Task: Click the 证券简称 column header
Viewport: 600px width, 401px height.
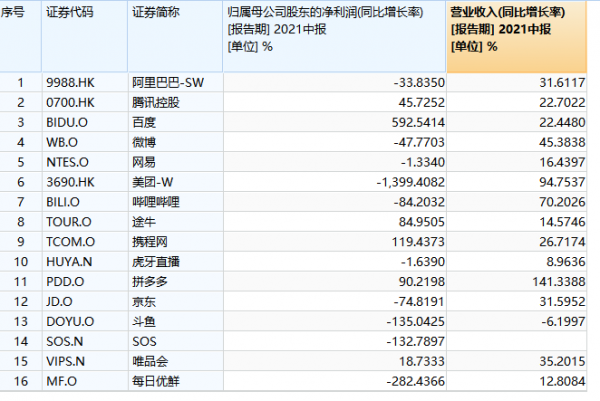Action: pos(175,36)
